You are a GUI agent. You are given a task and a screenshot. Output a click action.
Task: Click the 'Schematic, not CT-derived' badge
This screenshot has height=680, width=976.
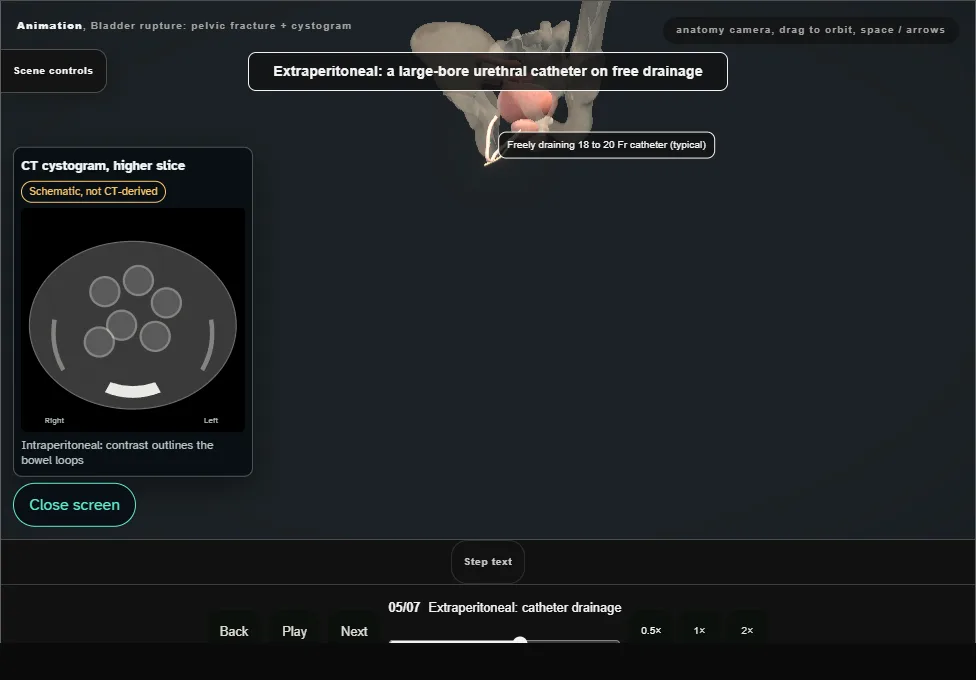coord(93,192)
